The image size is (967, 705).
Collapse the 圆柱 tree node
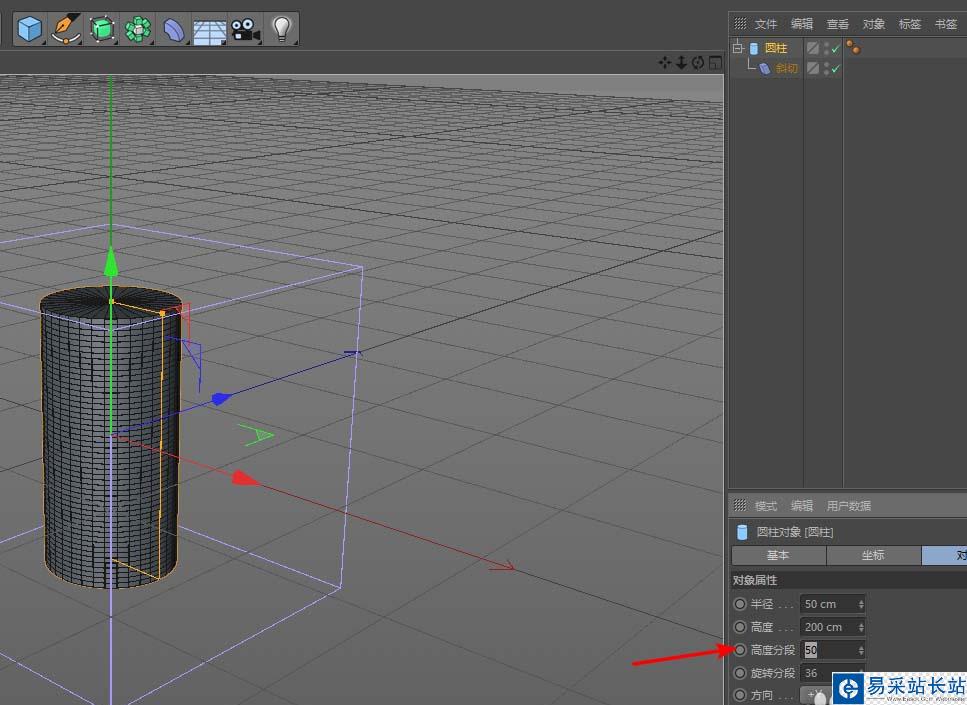point(738,48)
